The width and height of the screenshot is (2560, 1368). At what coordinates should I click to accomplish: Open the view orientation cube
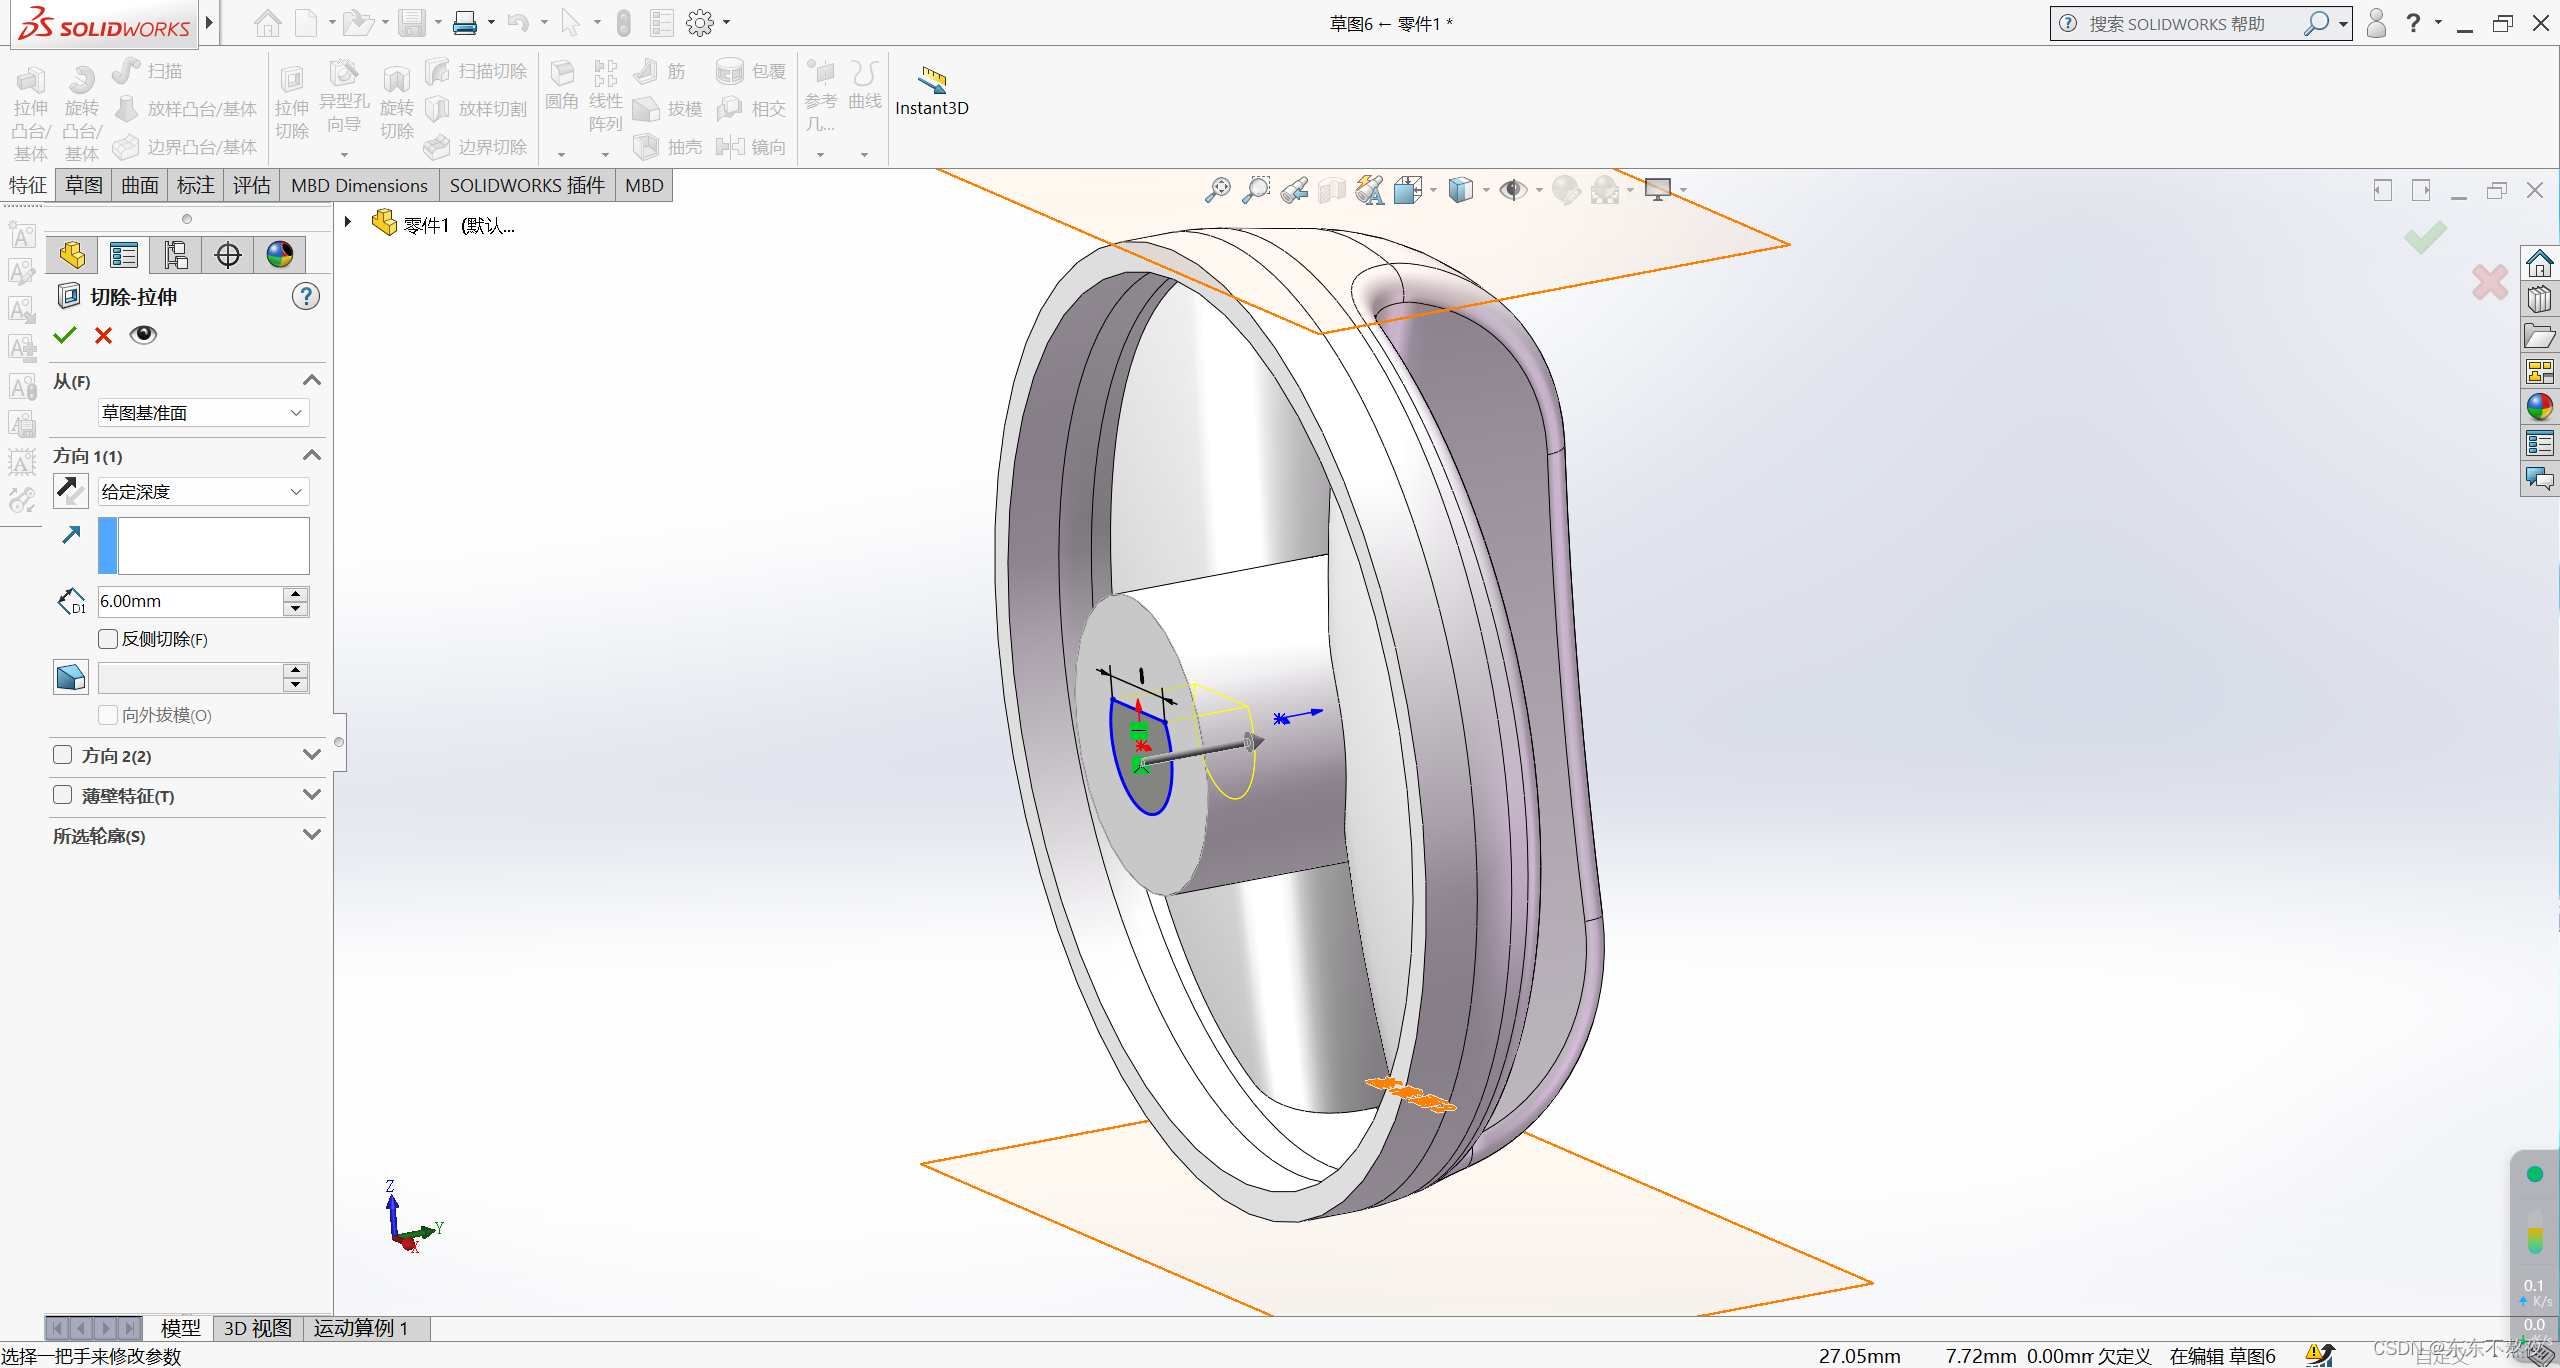tap(1408, 190)
